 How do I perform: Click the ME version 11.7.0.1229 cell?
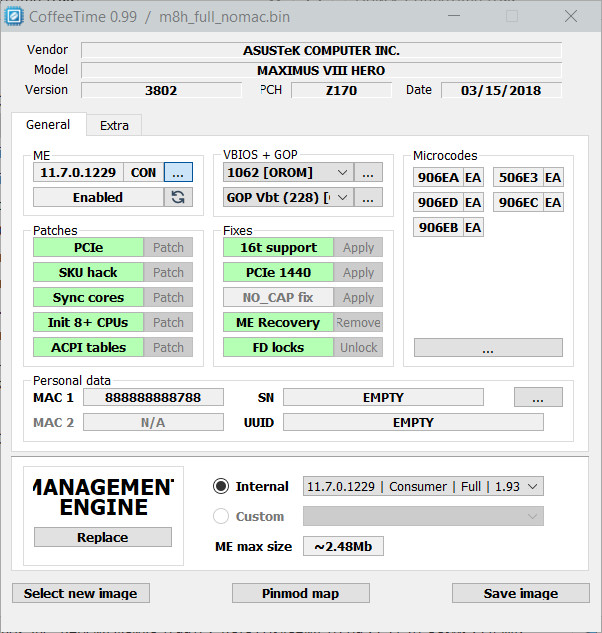pos(78,172)
